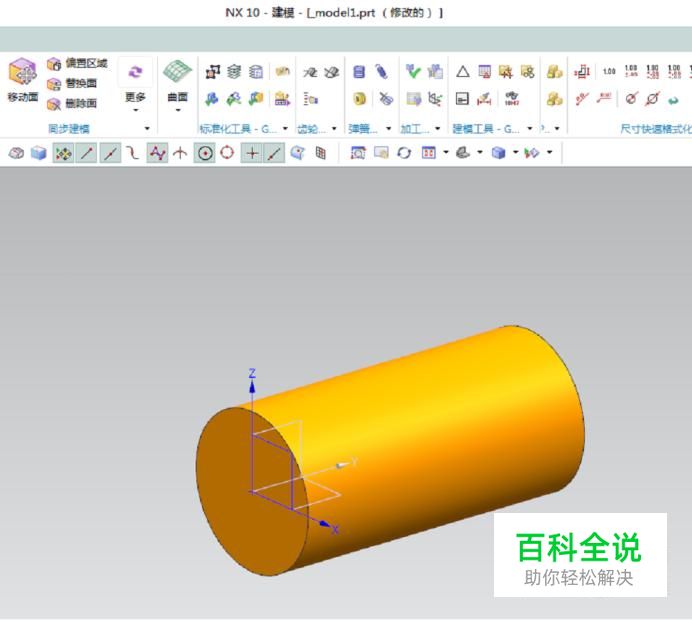Toggle Control Point snap with the wavy-curve icon

(x=132, y=153)
